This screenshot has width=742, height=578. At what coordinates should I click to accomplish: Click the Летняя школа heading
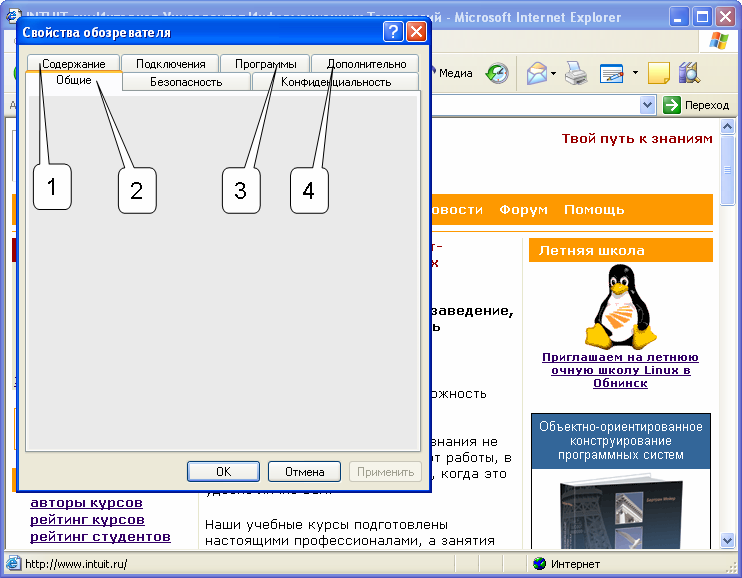click(592, 250)
